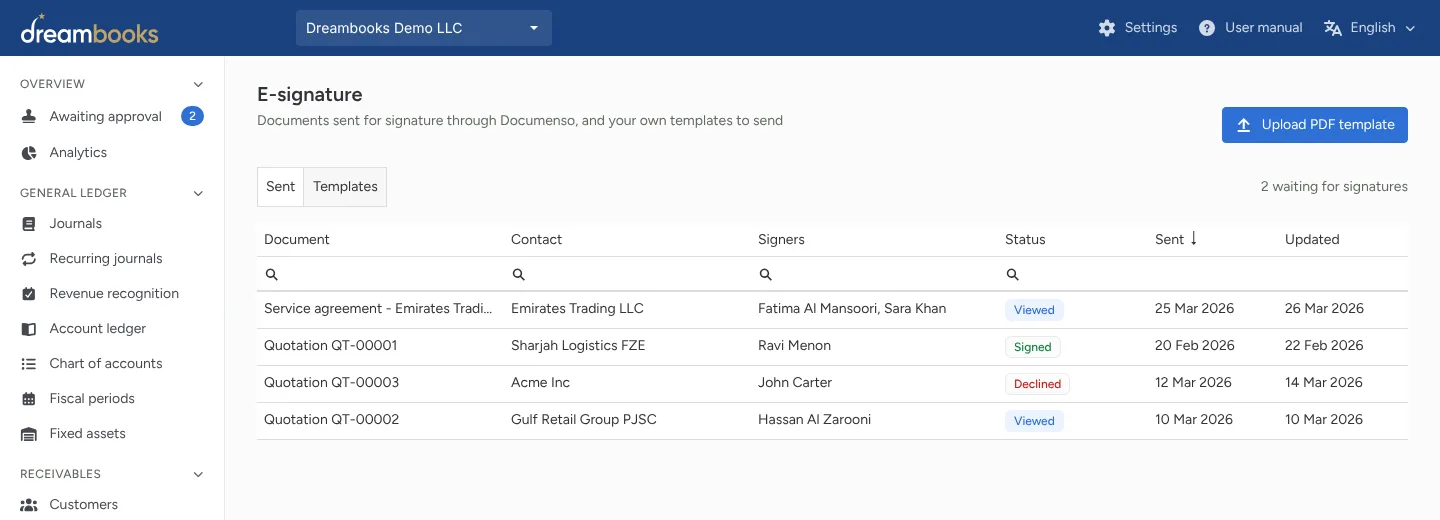Click the Customers people icon
This screenshot has width=1440, height=520.
tap(29, 505)
